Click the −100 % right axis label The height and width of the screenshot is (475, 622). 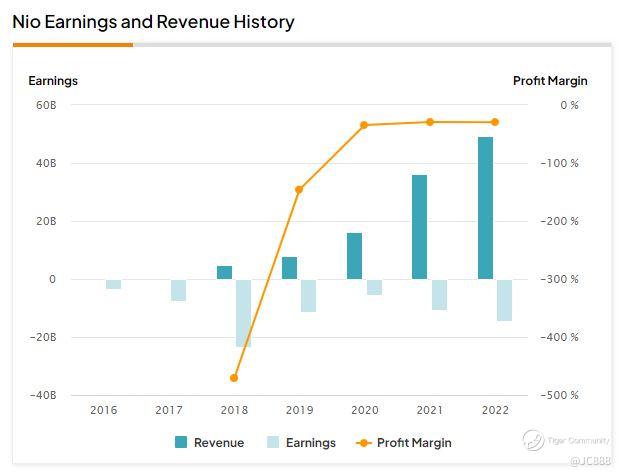[559, 163]
